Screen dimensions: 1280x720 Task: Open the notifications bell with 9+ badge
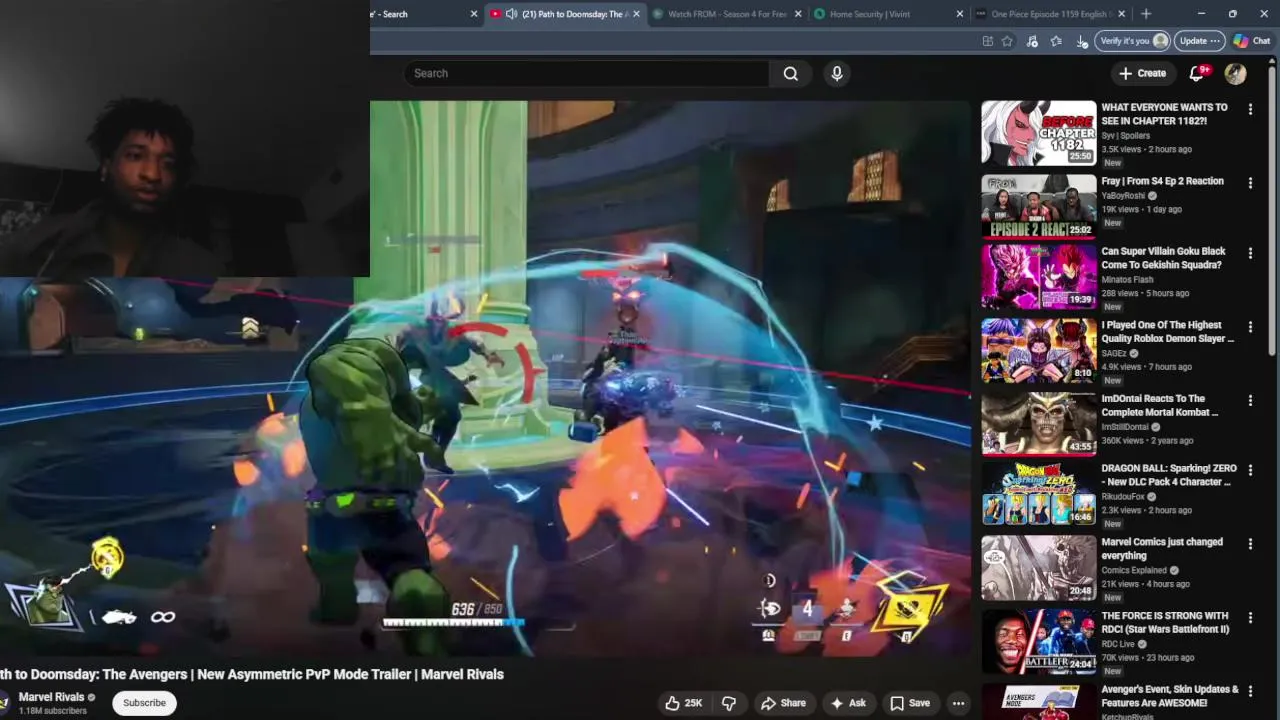click(x=1197, y=73)
